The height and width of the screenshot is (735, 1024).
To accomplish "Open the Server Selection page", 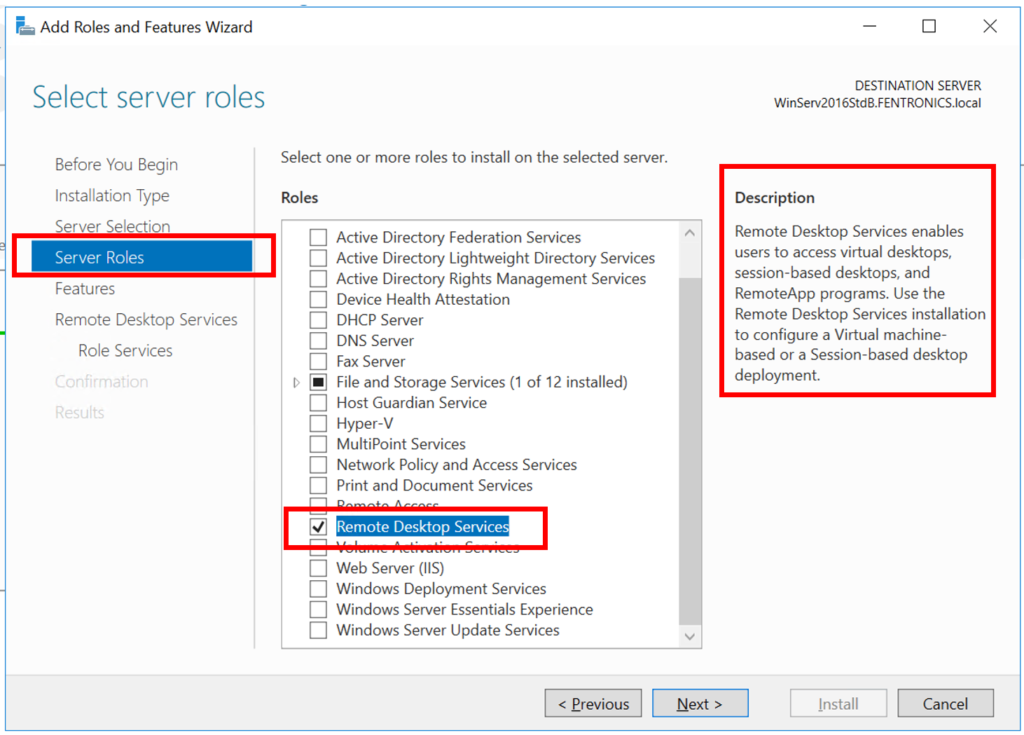I will tap(112, 226).
